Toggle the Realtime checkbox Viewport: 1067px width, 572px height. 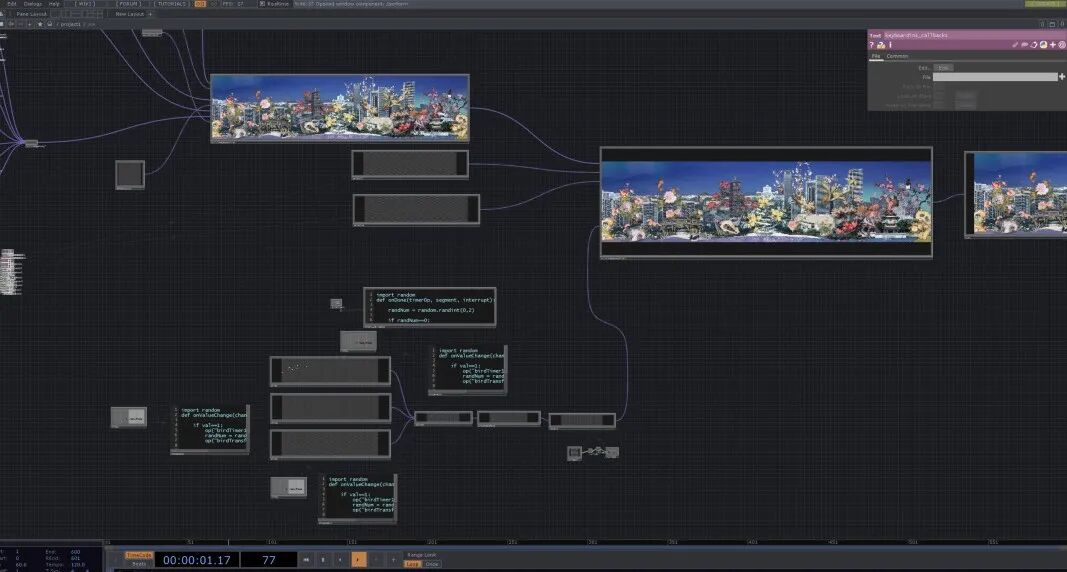[263, 4]
